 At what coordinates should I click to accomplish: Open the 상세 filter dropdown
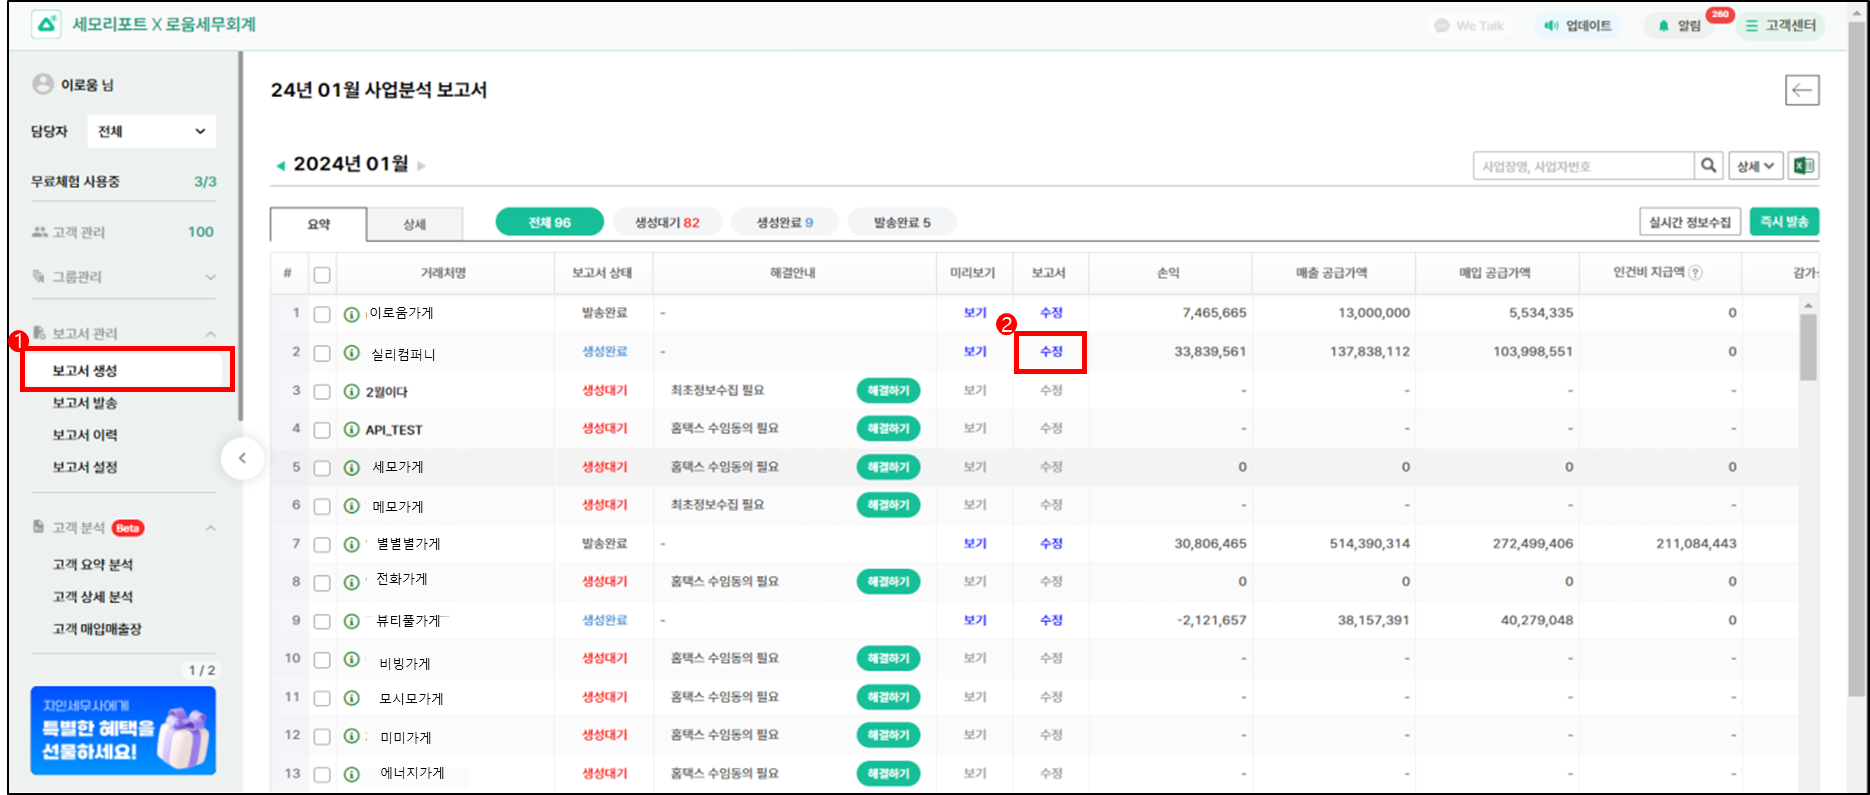pos(1754,166)
